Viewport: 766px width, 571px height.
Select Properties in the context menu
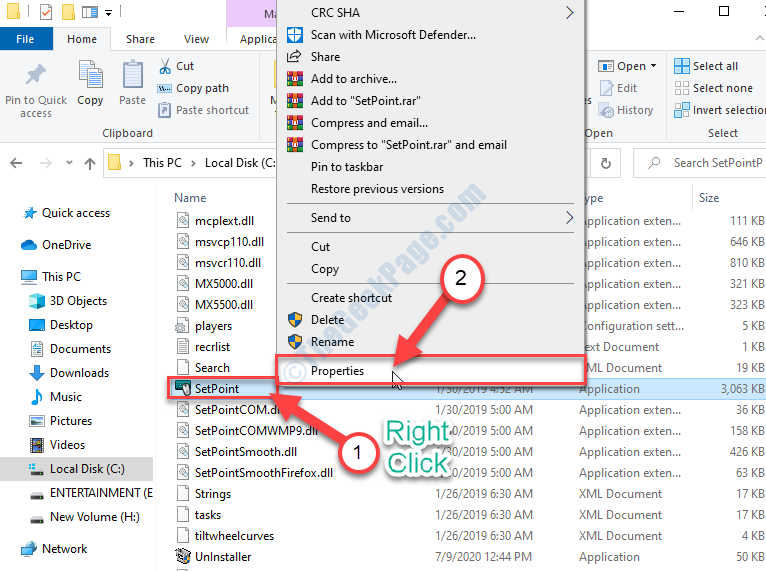[338, 371]
